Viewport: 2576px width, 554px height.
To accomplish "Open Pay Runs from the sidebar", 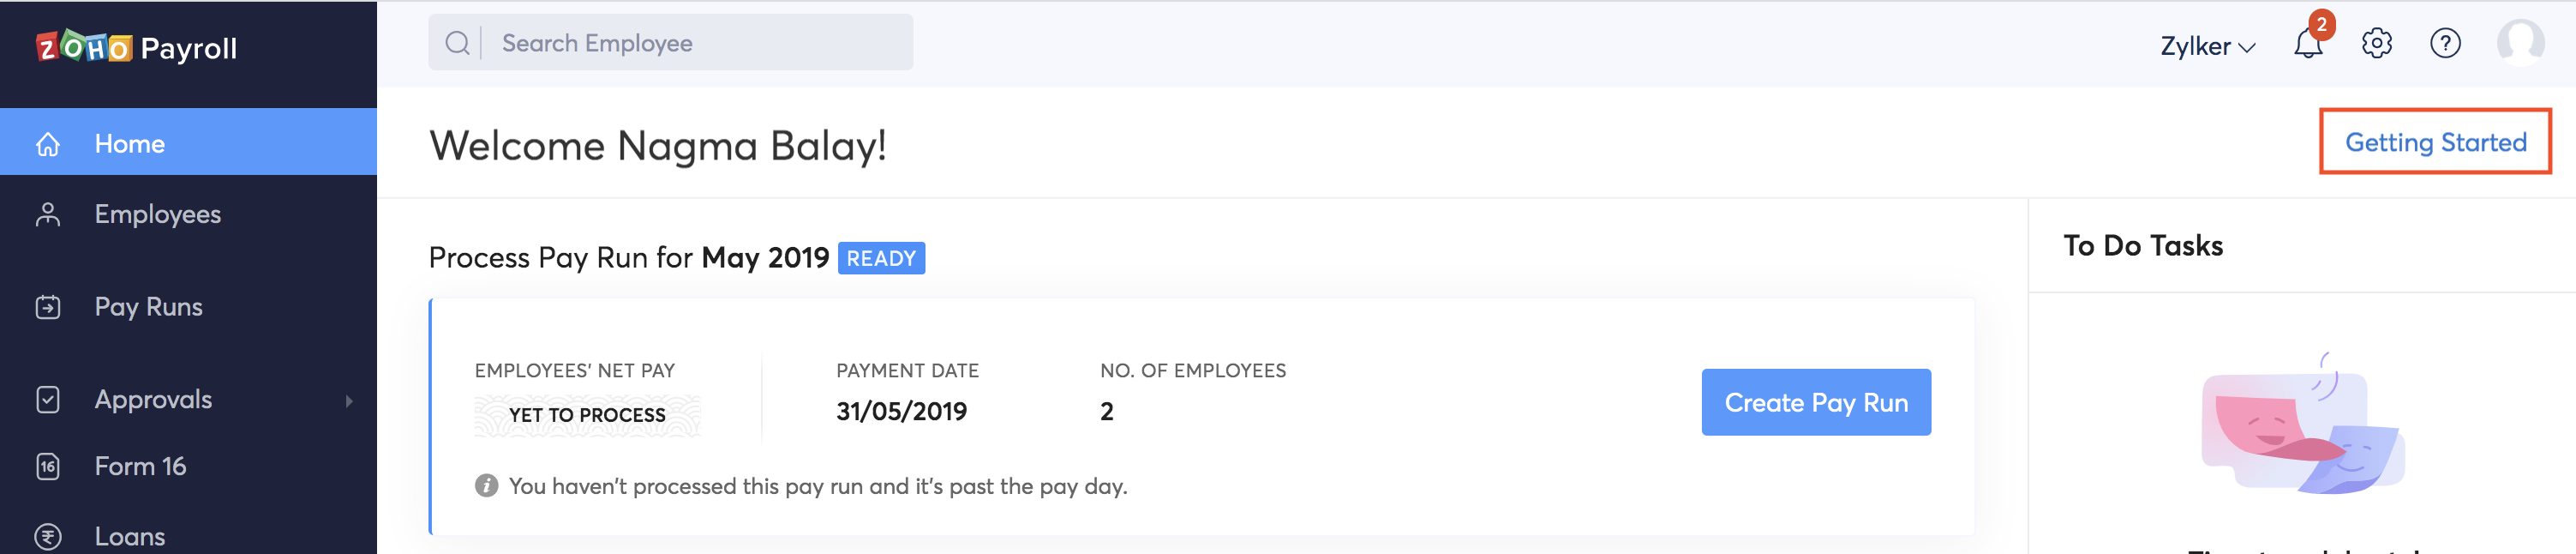I will pos(148,307).
